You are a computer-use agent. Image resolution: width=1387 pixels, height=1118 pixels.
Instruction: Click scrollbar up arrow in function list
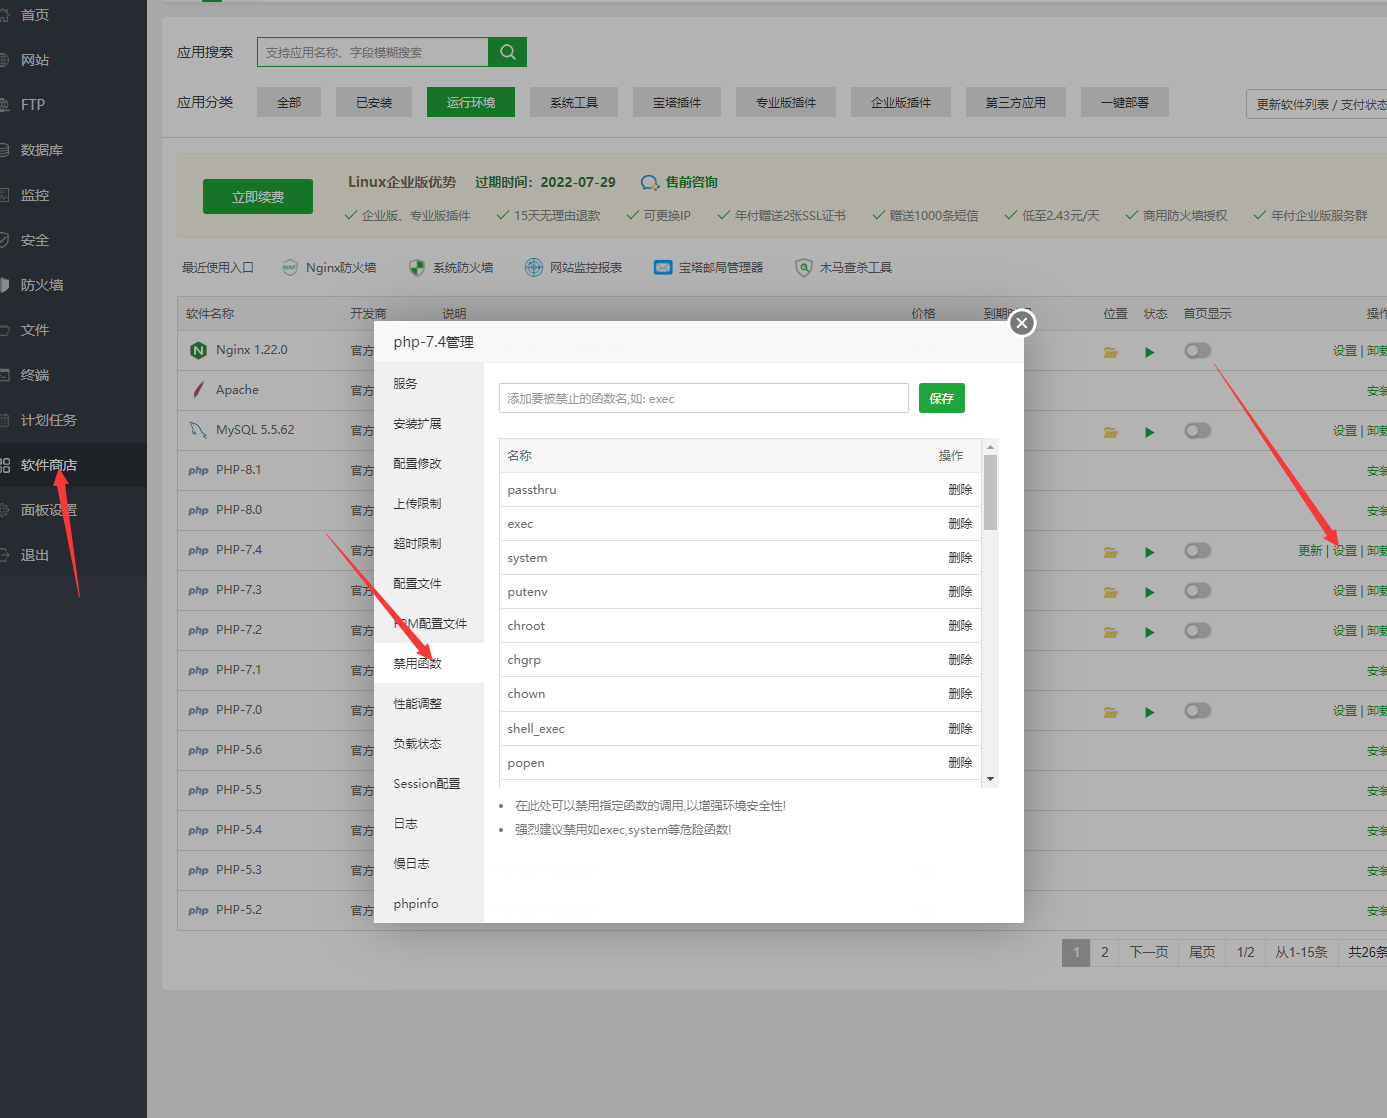(990, 447)
